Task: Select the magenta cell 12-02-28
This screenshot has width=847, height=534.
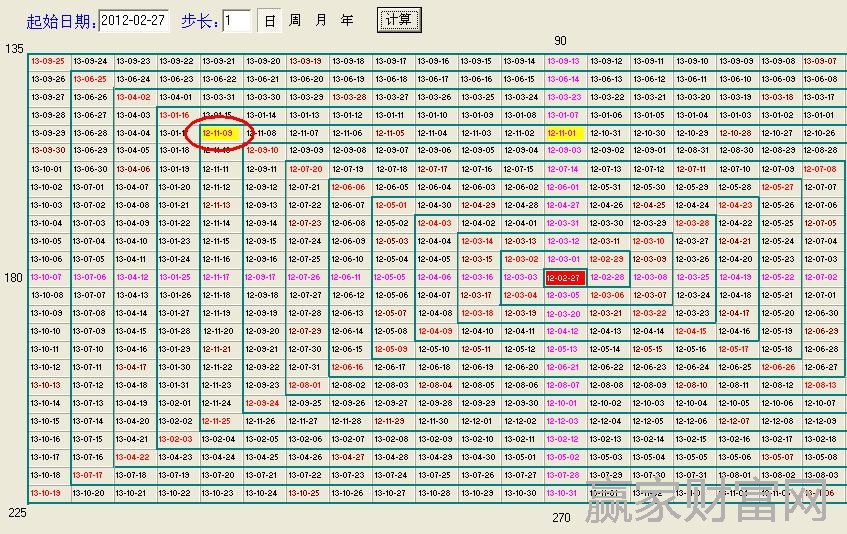Action: (606, 278)
